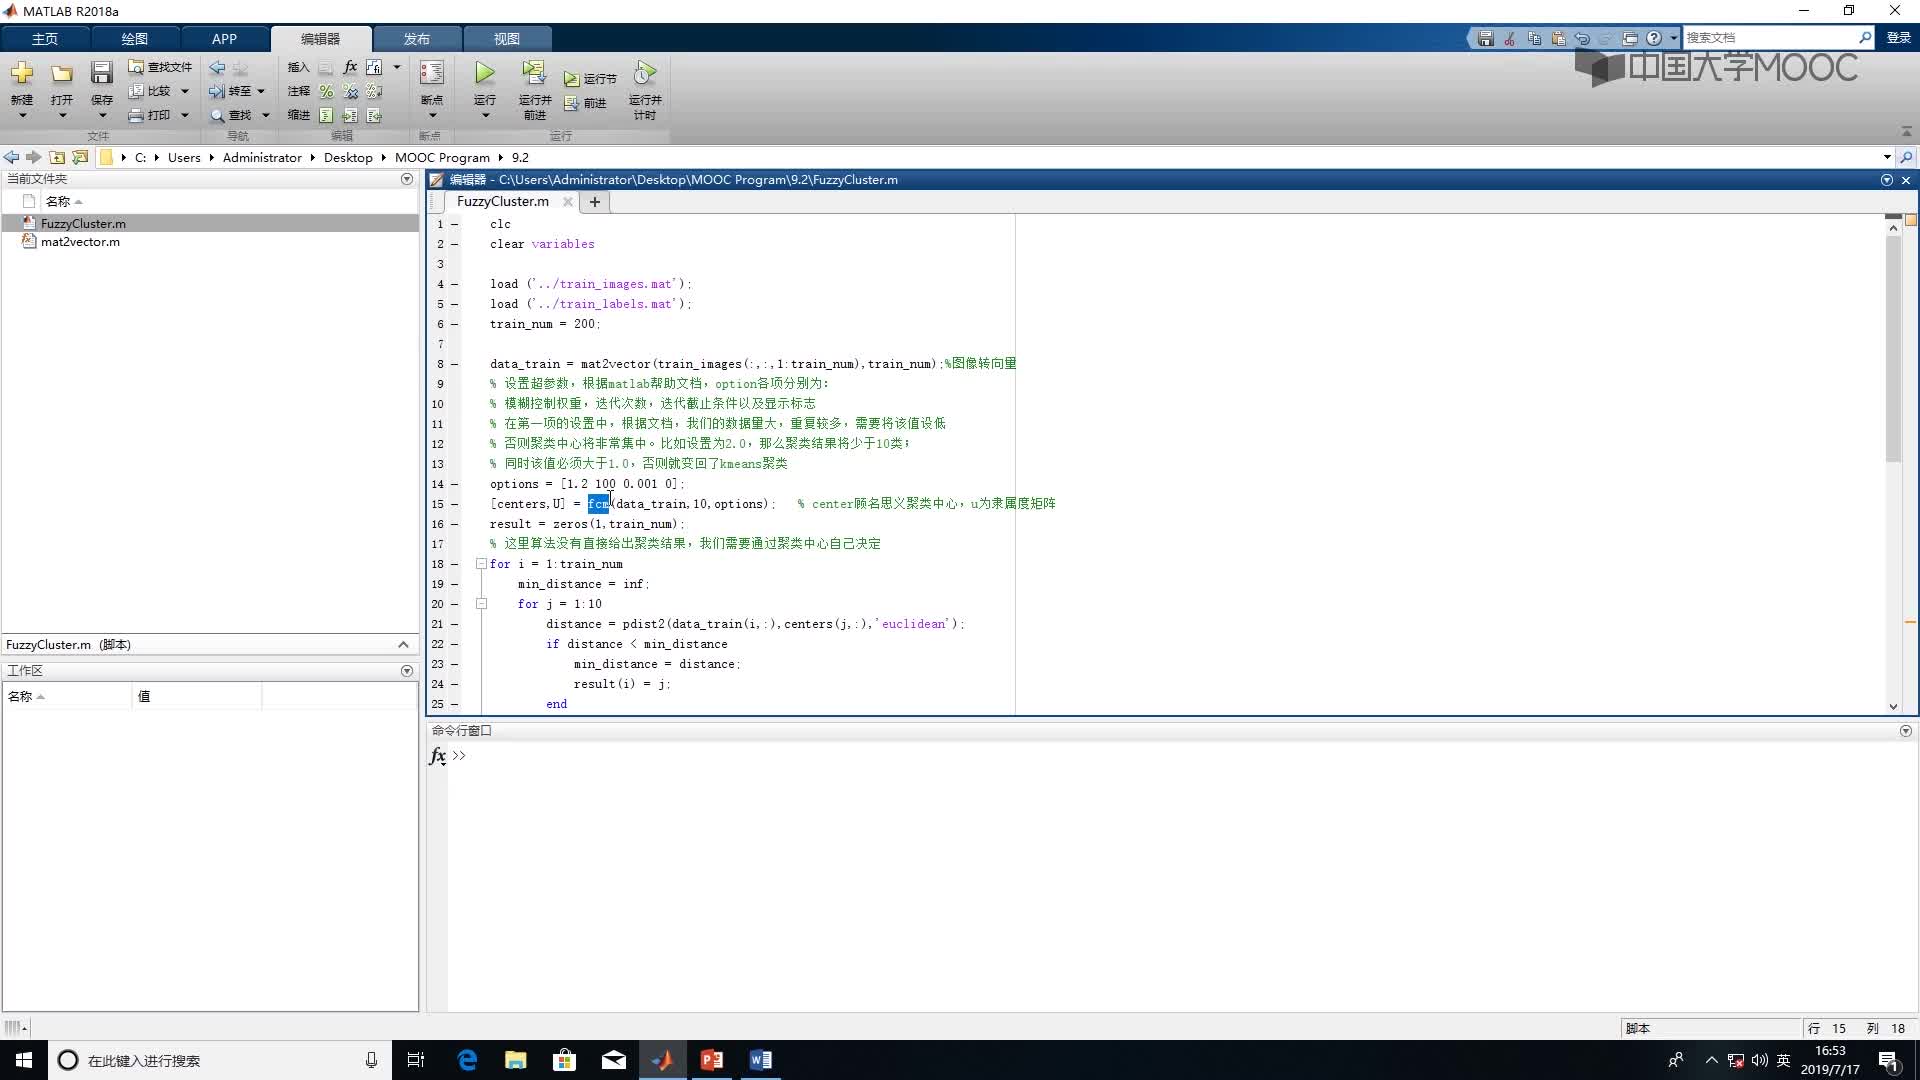Image resolution: width=1920 pixels, height=1080 pixels.
Task: Click 运行并前进 (Run and Advance) icon
Action: pyautogui.click(x=534, y=73)
